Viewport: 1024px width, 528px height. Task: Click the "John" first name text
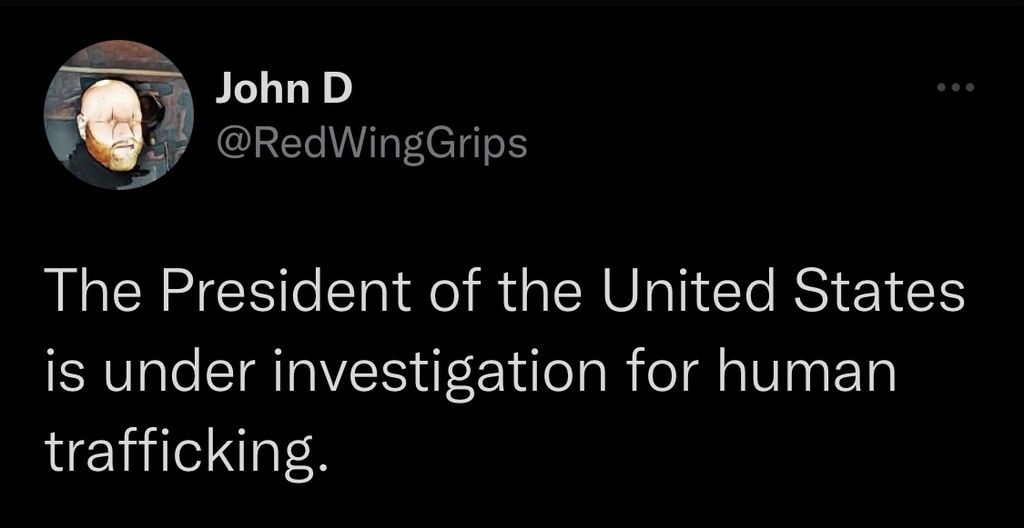(x=265, y=91)
